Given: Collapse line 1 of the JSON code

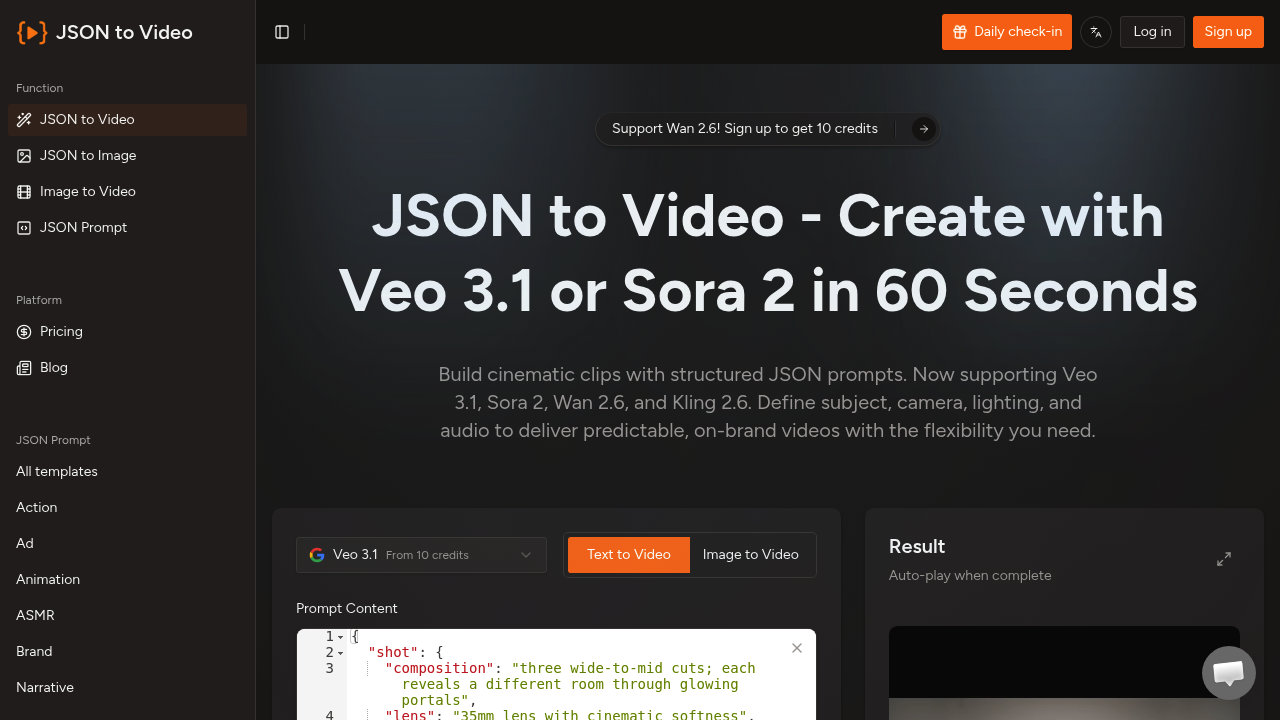Looking at the screenshot, I should pos(340,636).
